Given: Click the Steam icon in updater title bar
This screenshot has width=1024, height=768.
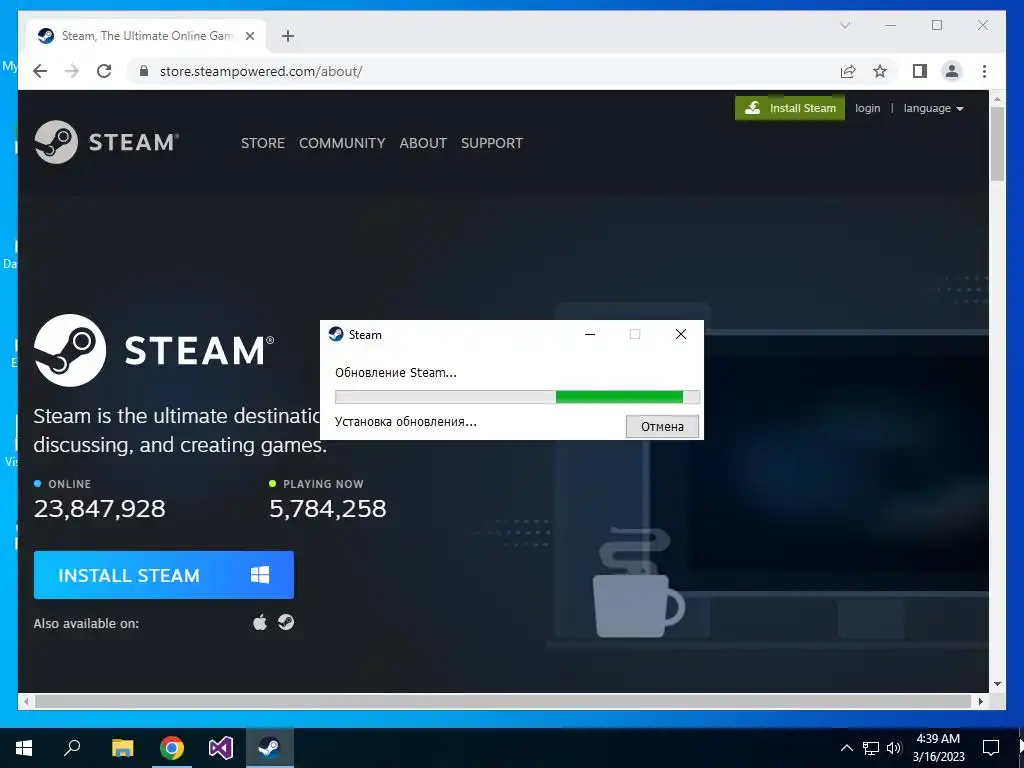Looking at the screenshot, I should tap(336, 334).
